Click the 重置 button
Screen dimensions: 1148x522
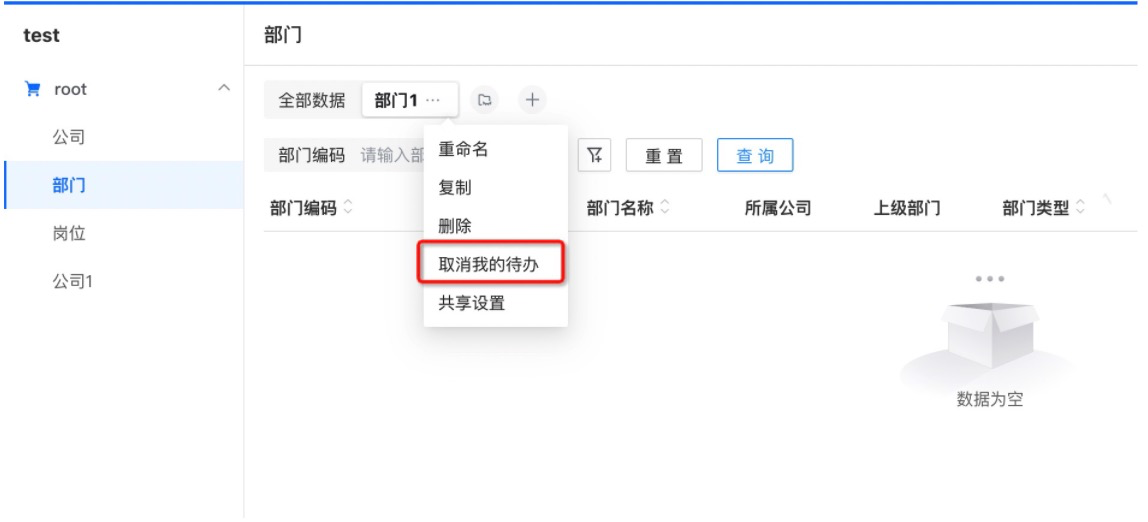pyautogui.click(x=664, y=155)
